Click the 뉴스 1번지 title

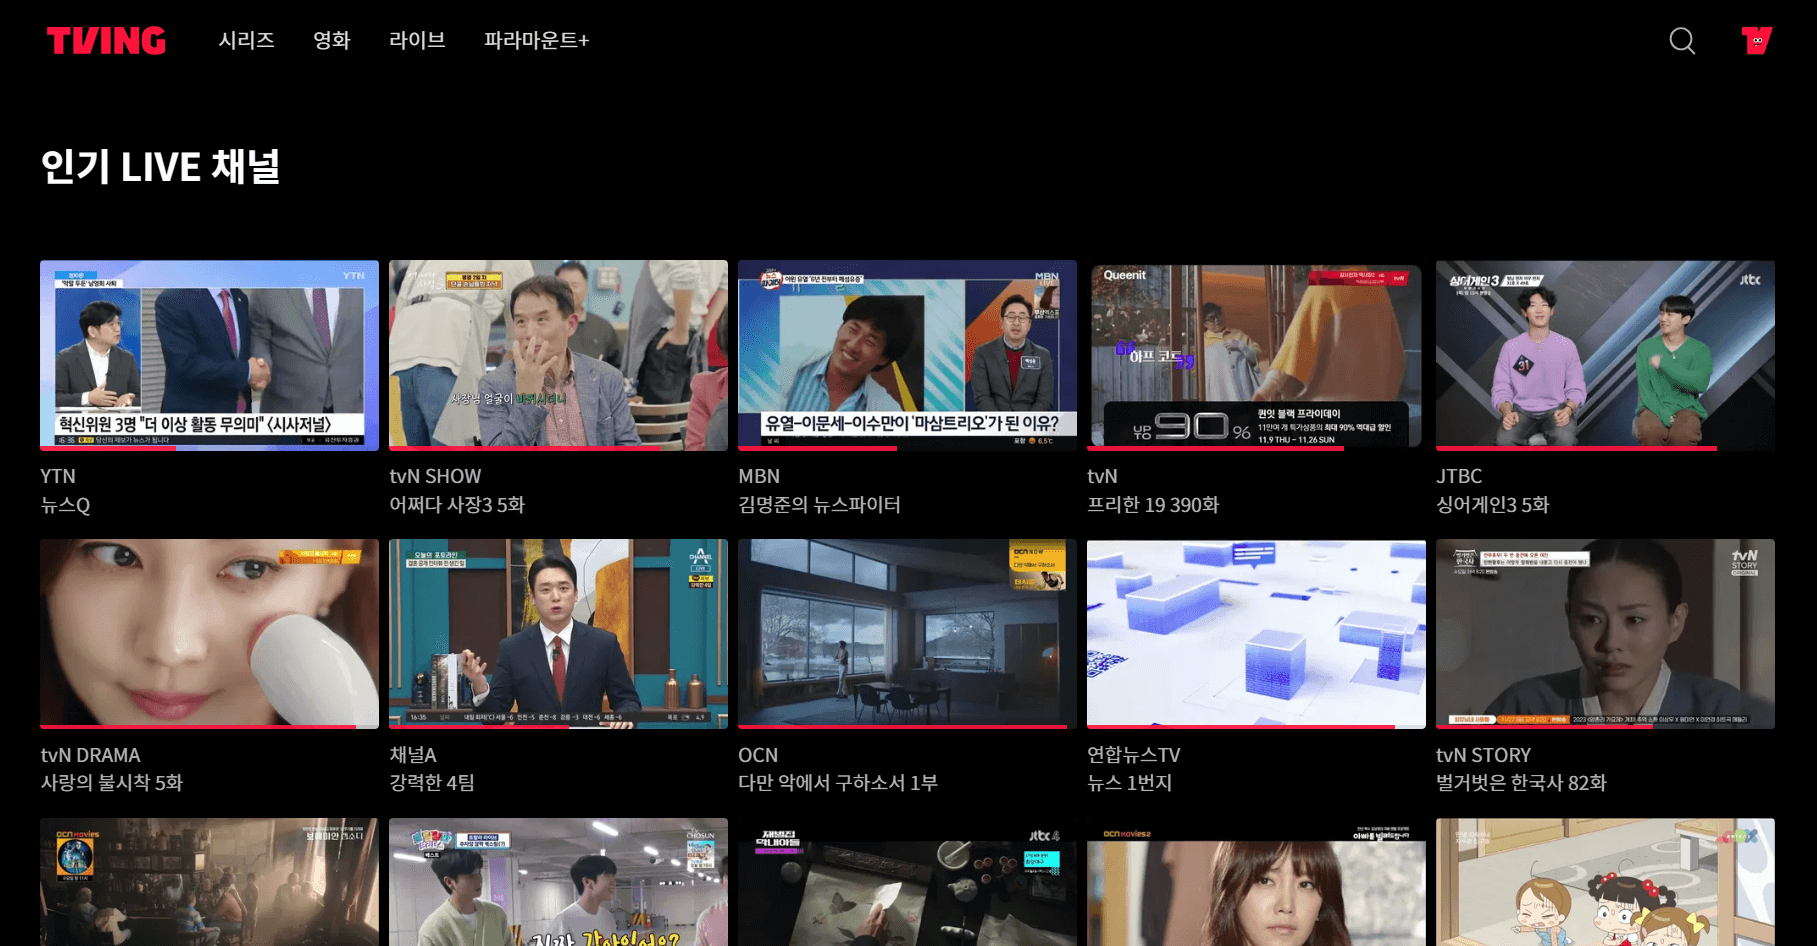(1129, 783)
